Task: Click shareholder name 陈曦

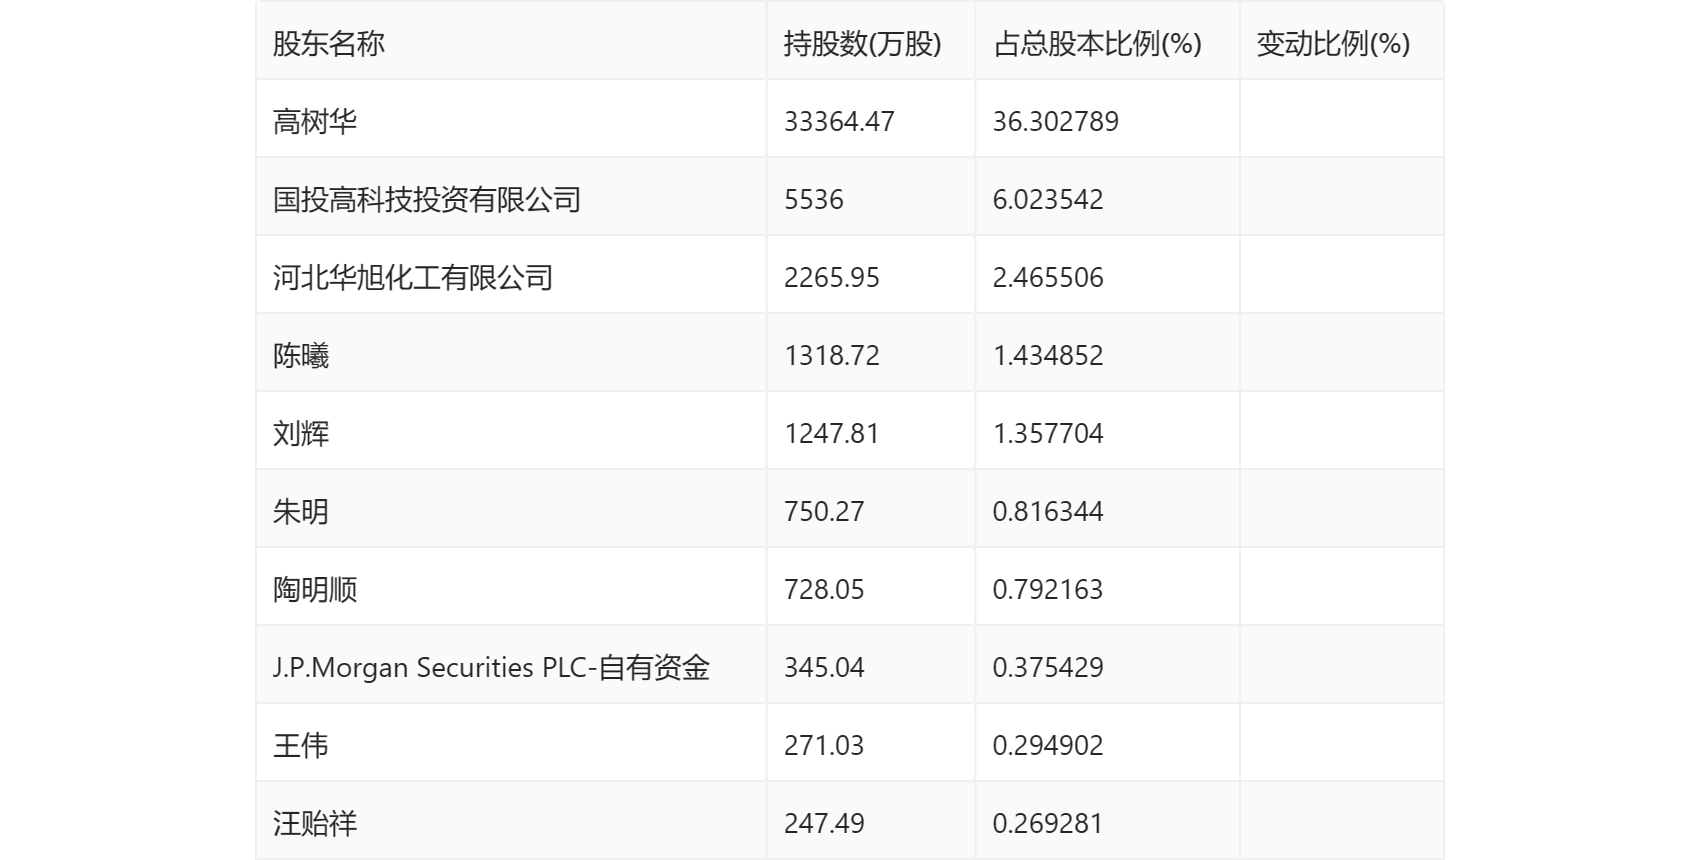Action: click(301, 355)
